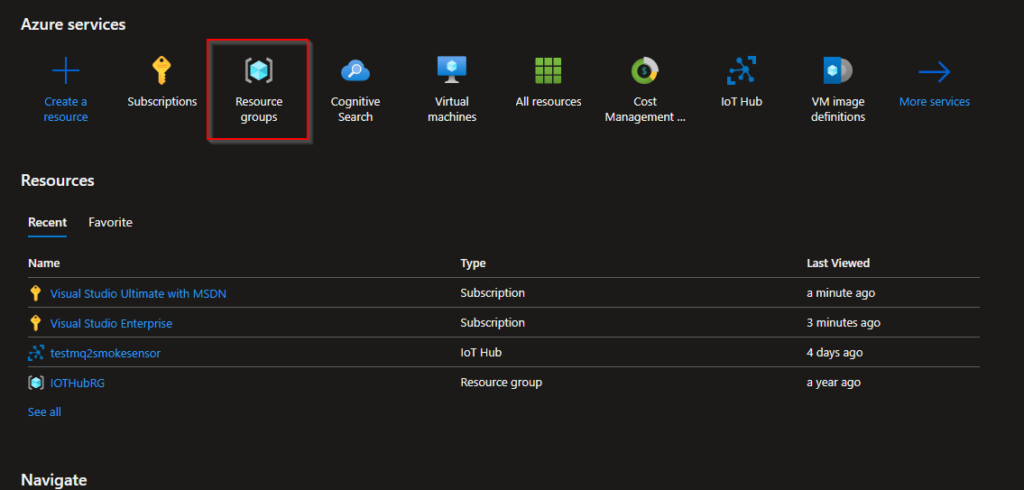The image size is (1024, 490).
Task: Click the '3 minutes ago' cell
Action: [843, 323]
